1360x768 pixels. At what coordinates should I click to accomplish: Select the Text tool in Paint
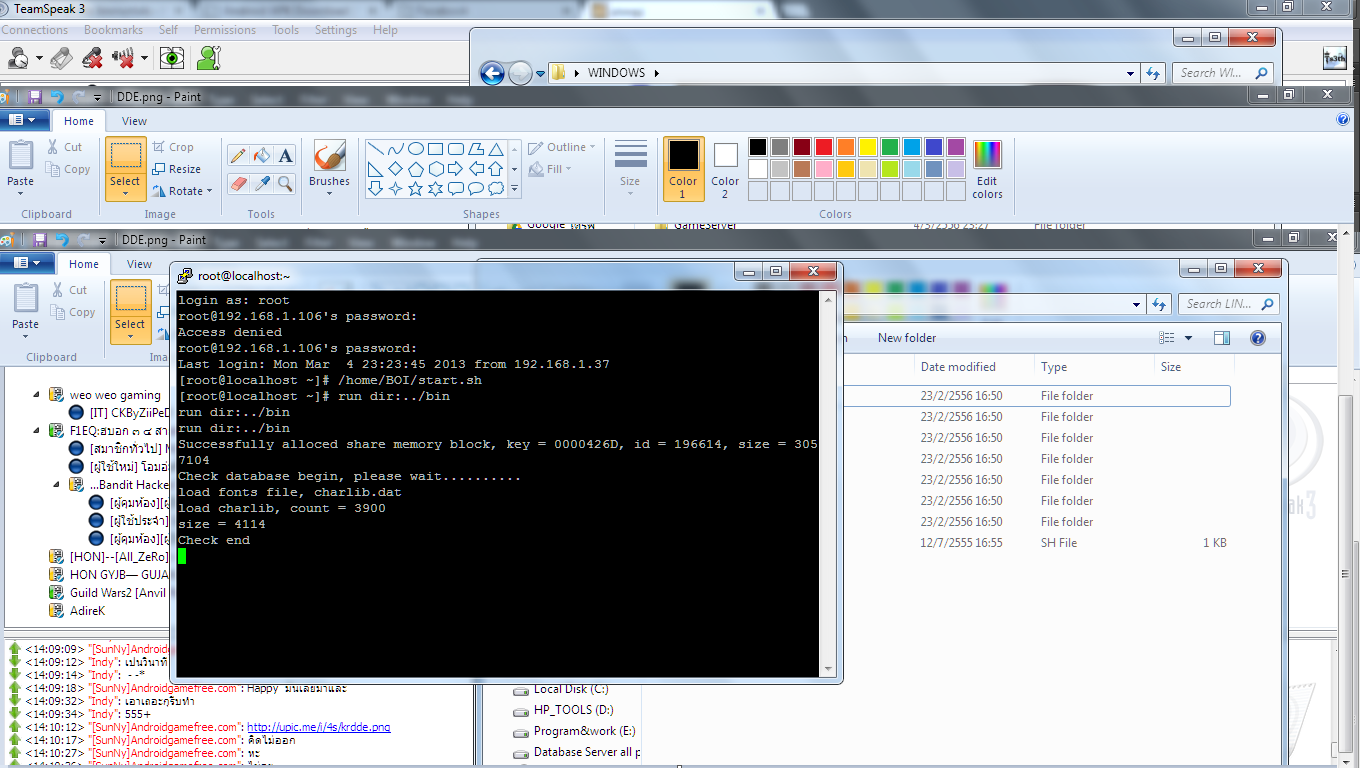pyautogui.click(x=286, y=155)
